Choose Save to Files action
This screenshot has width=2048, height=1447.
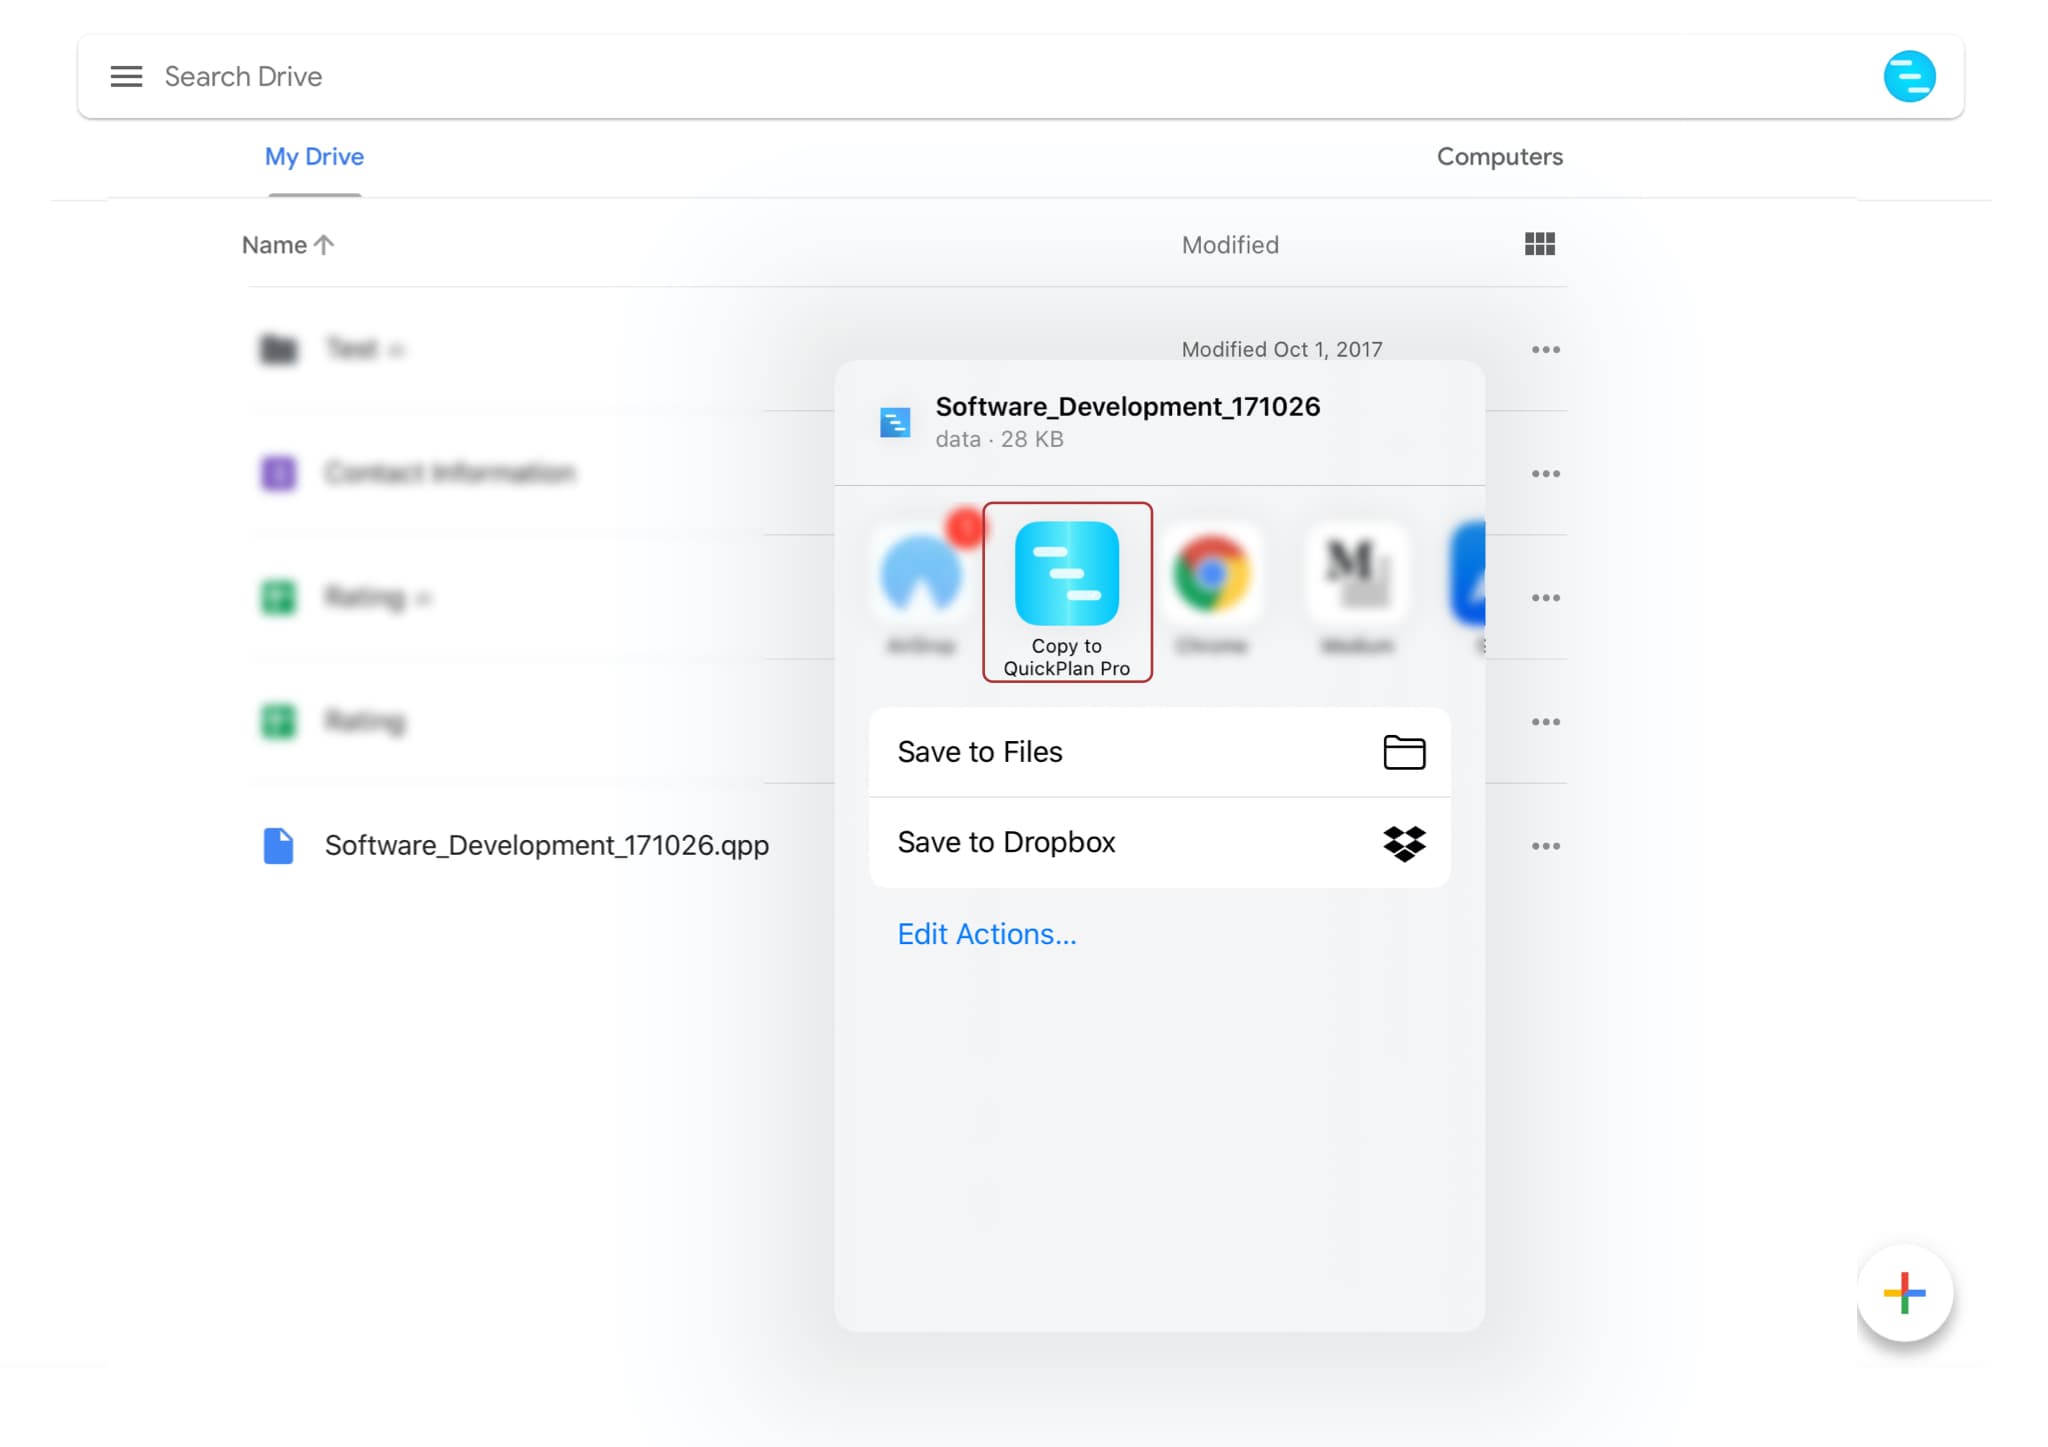(1159, 752)
